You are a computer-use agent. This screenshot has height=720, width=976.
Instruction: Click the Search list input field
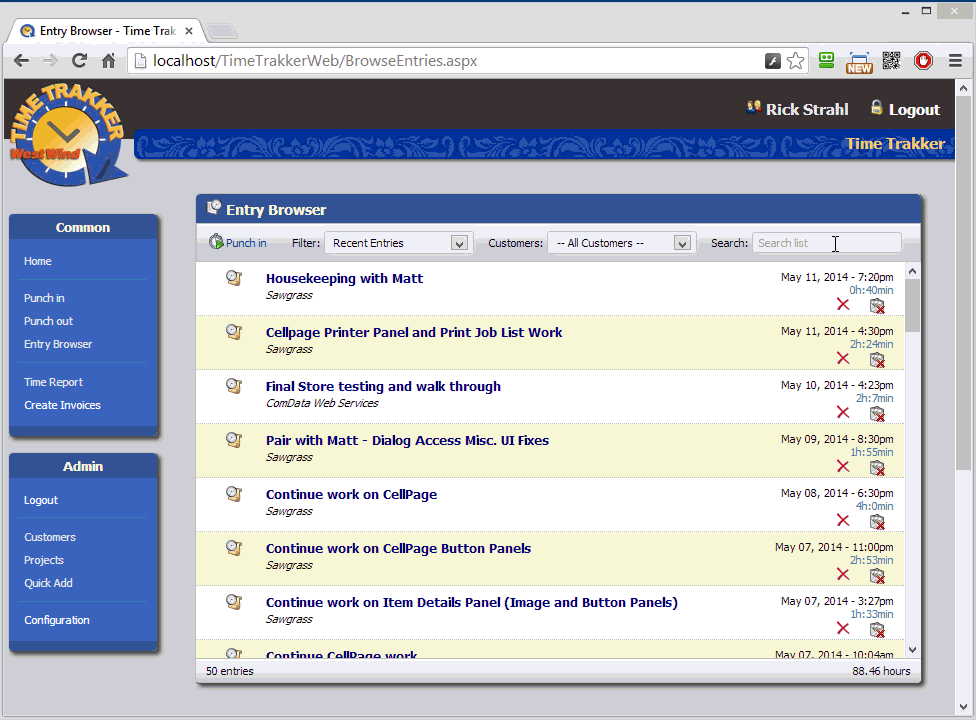pos(826,242)
